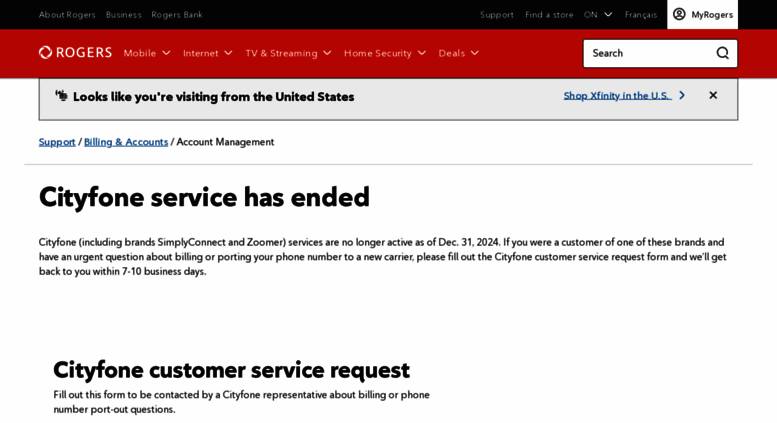This screenshot has width=777, height=423.
Task: Open the ON province selector
Action: [x=598, y=14]
